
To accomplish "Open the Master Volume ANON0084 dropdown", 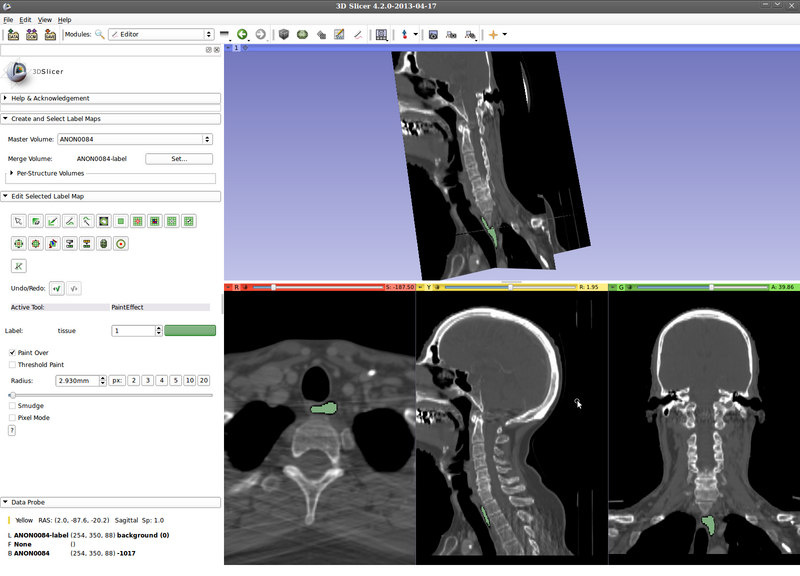I will 135,139.
